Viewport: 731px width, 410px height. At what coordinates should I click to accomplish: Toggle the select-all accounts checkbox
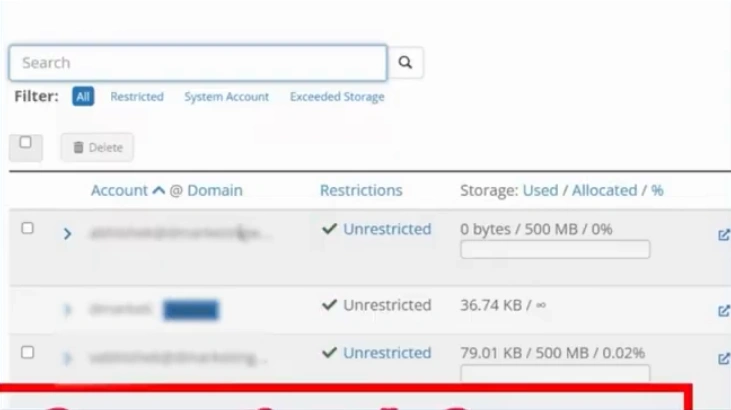[x=25, y=143]
